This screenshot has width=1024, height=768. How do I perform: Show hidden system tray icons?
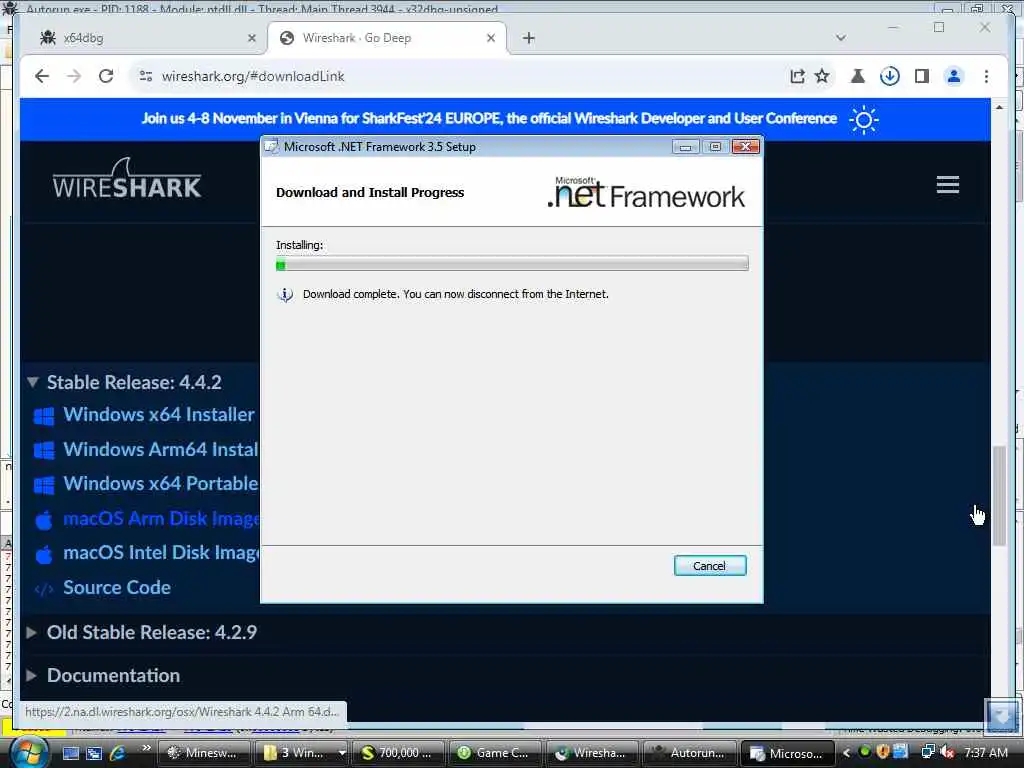[846, 753]
